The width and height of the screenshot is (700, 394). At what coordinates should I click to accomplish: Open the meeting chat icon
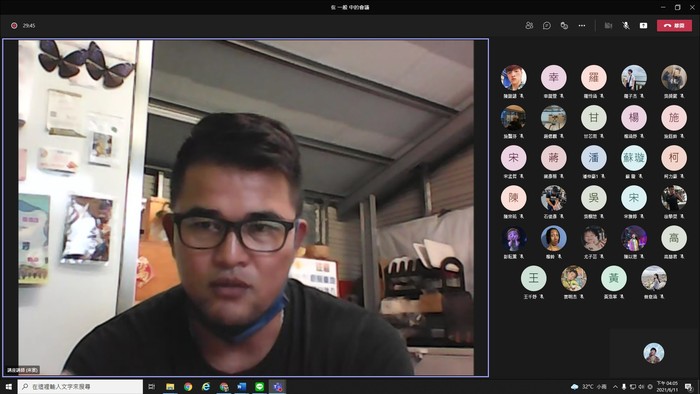pyautogui.click(x=546, y=25)
